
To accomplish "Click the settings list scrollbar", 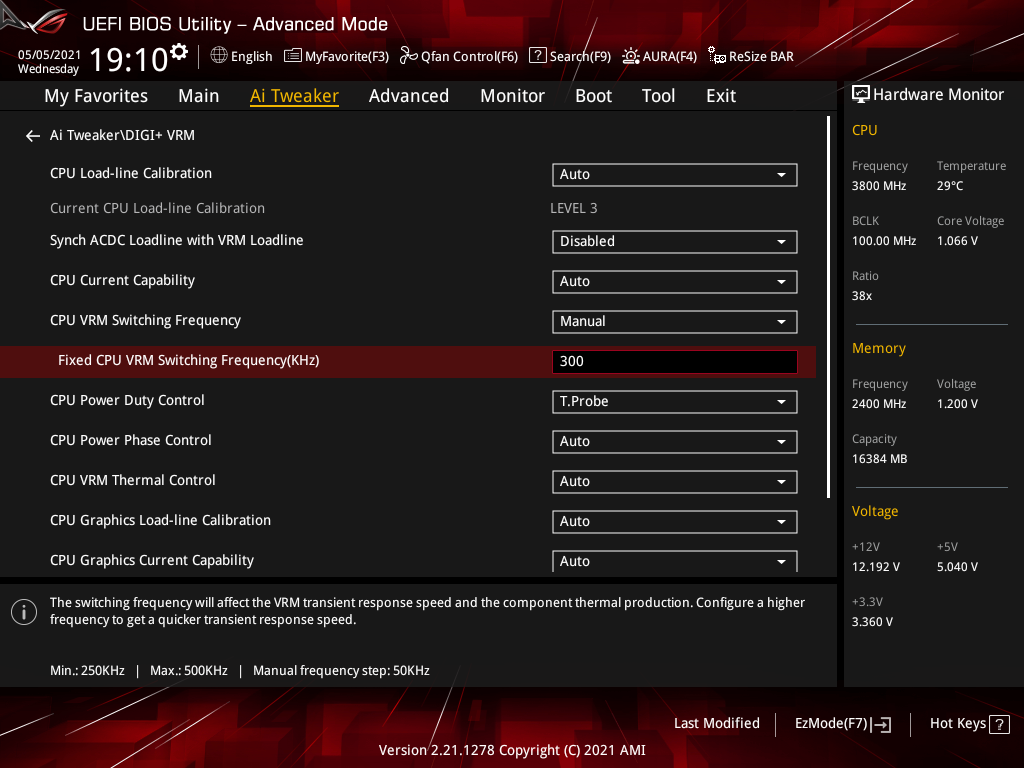I will [x=828, y=307].
